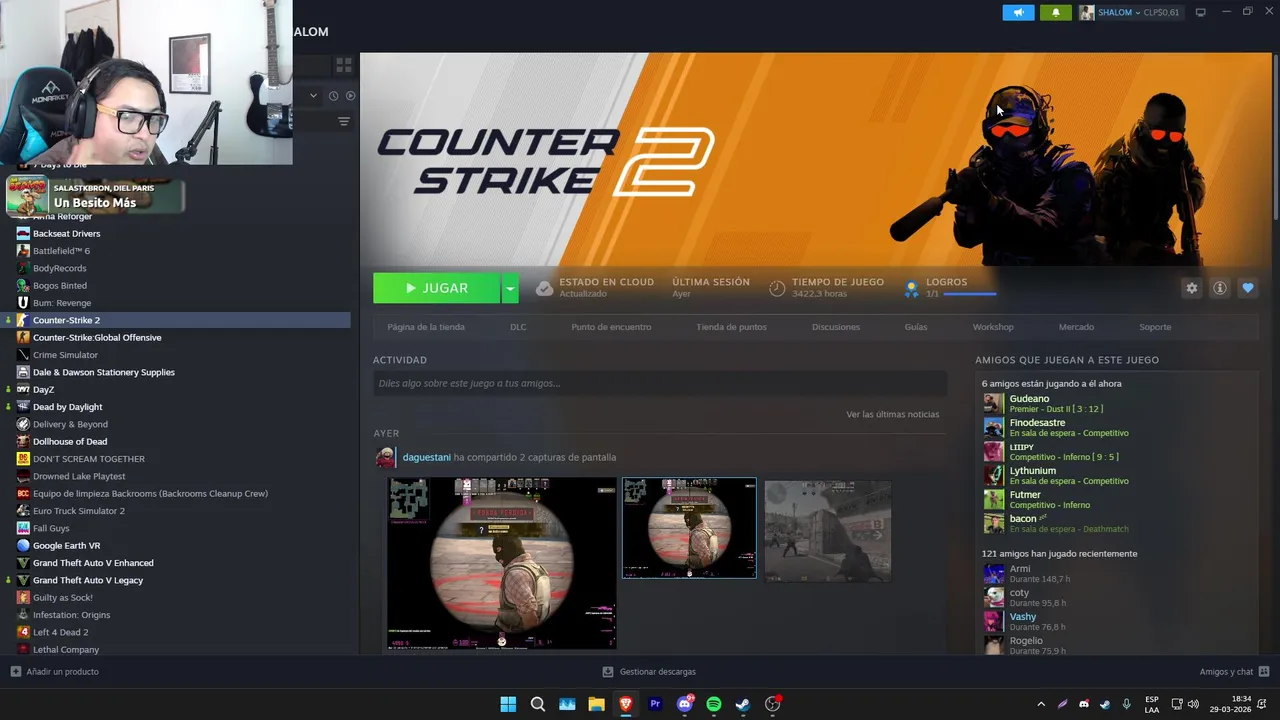Screen dimensions: 1280x720
Task: Open dropdown arrow next to JUGAR
Action: (510, 288)
